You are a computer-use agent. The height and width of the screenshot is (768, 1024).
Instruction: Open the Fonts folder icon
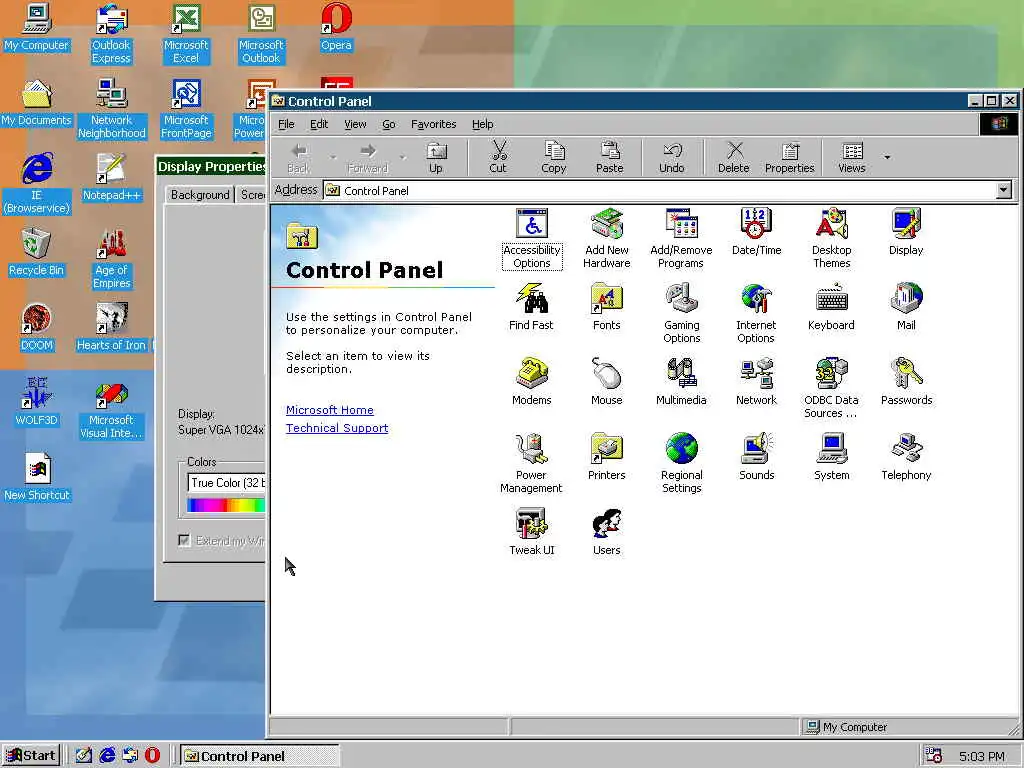click(607, 307)
